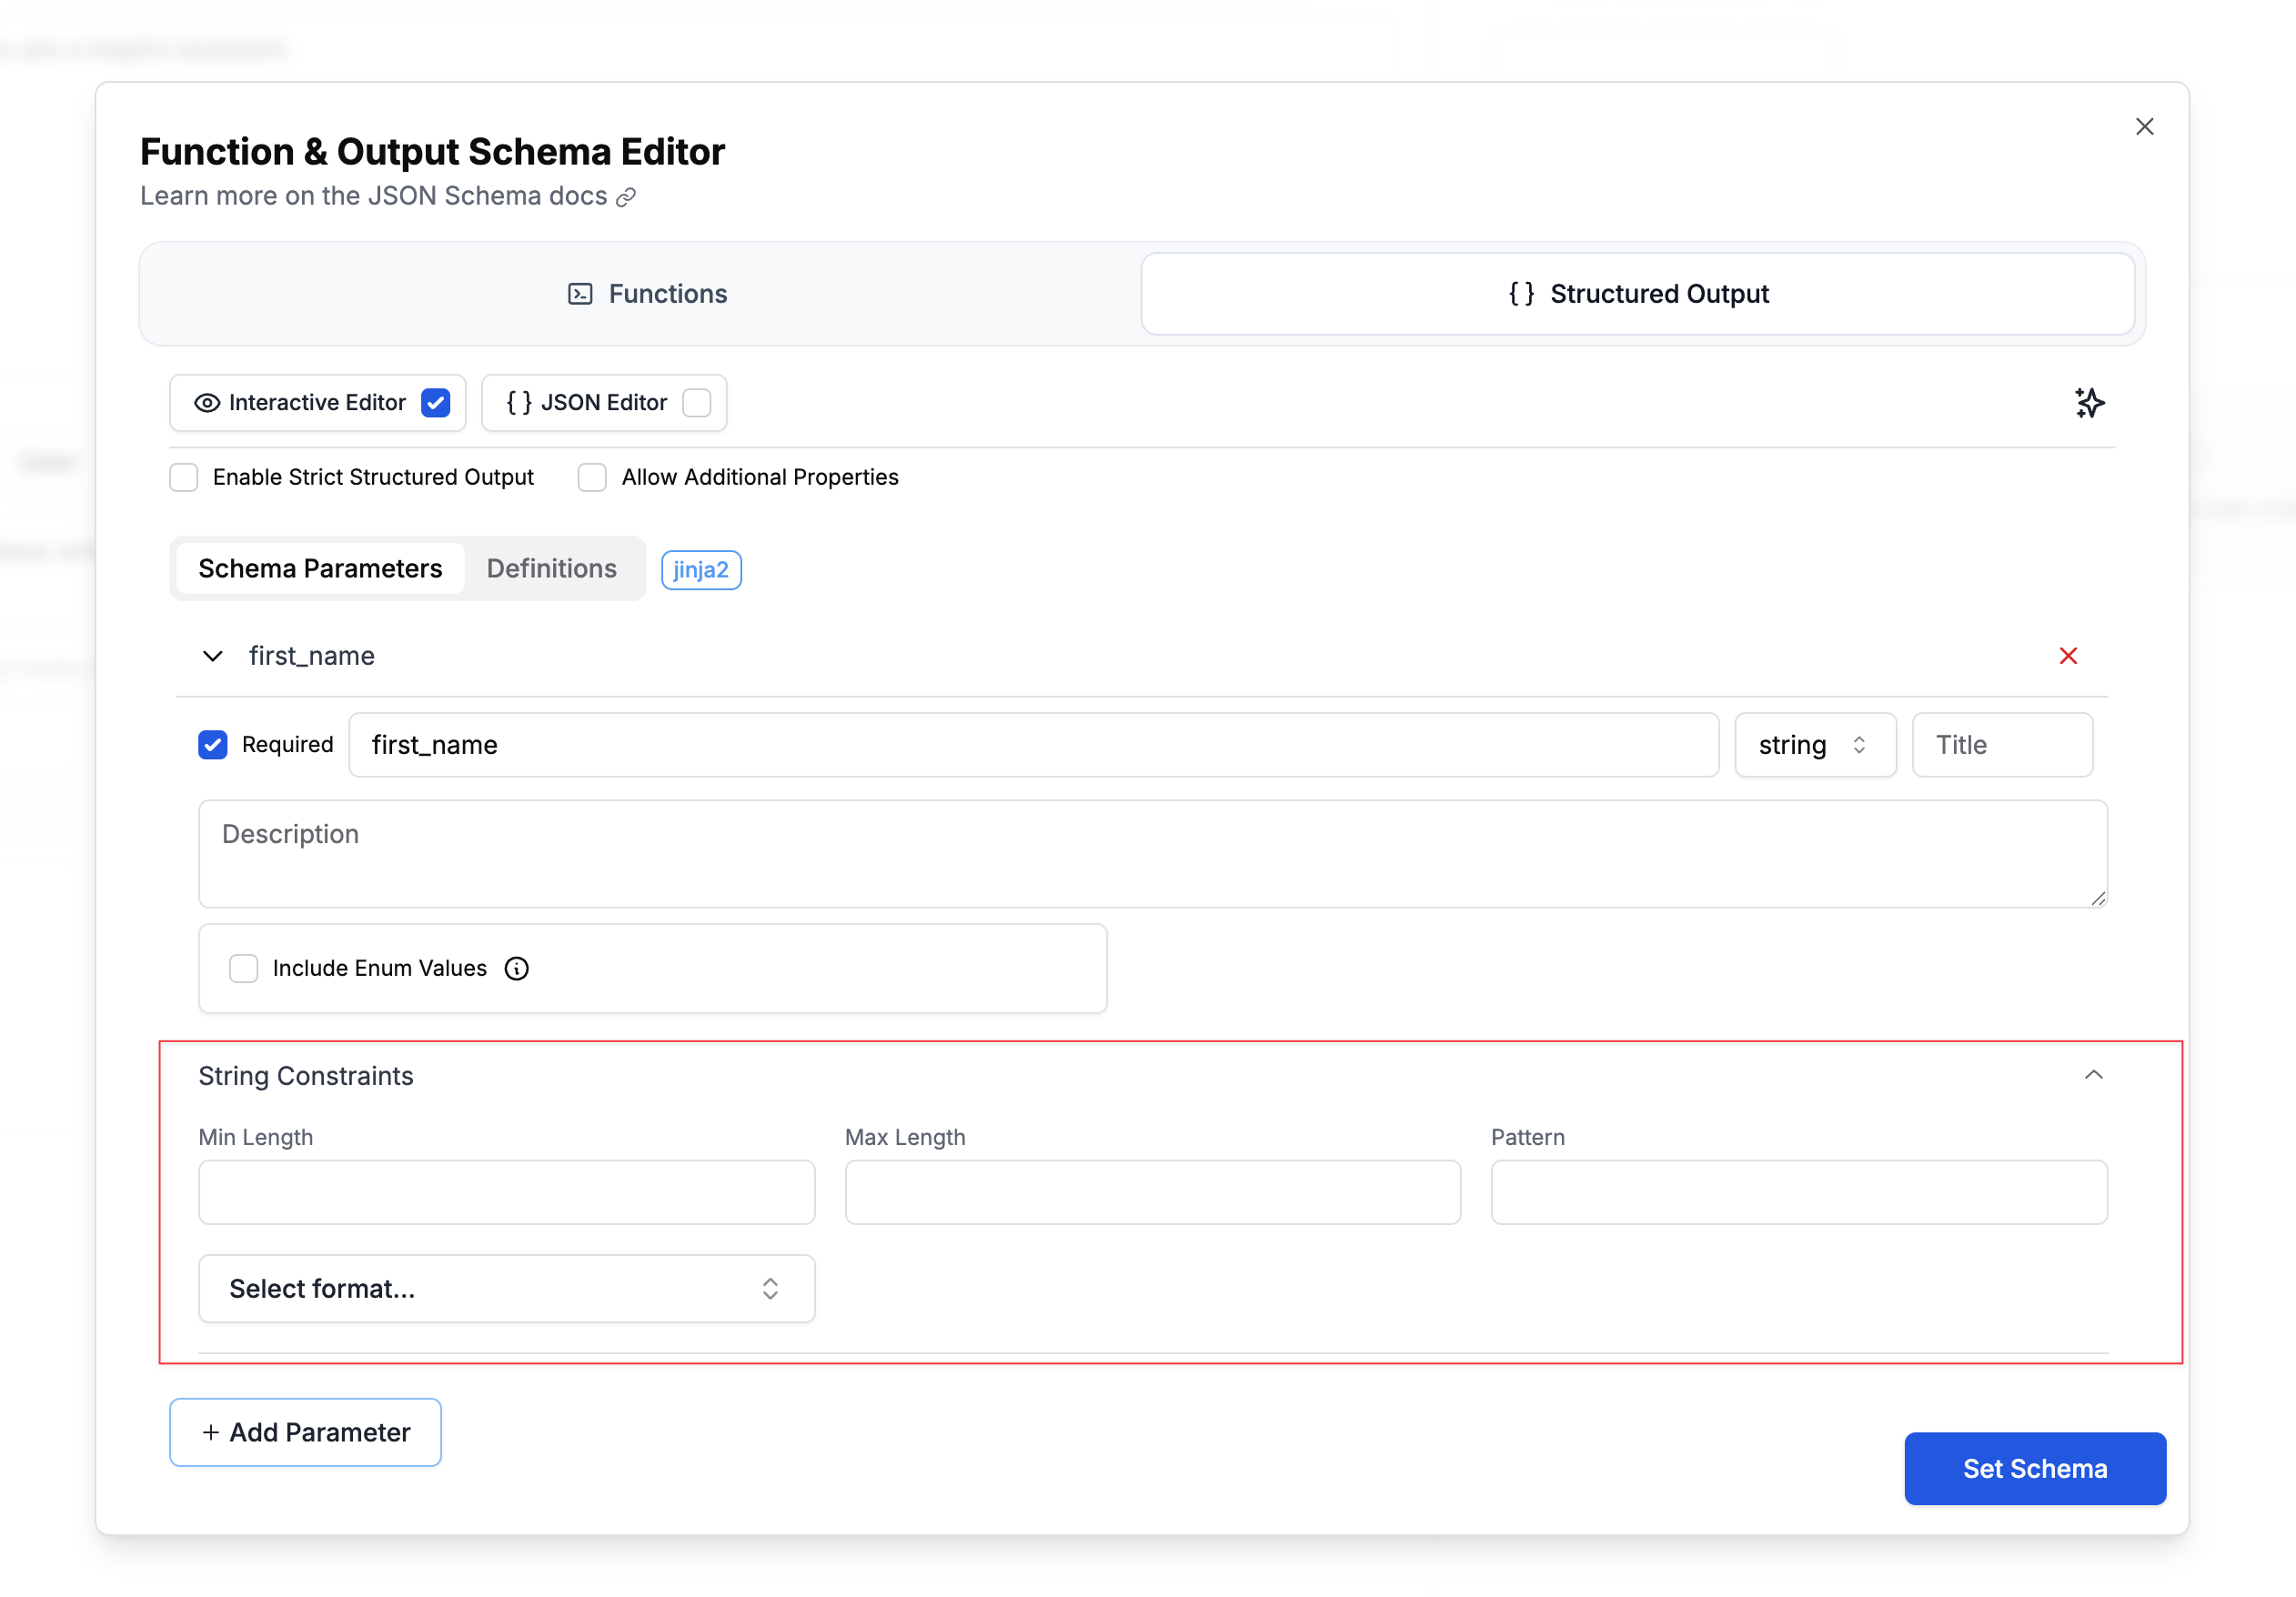The height and width of the screenshot is (1597, 2296).
Task: Click the eye icon on Interactive Editor
Action: pos(206,402)
